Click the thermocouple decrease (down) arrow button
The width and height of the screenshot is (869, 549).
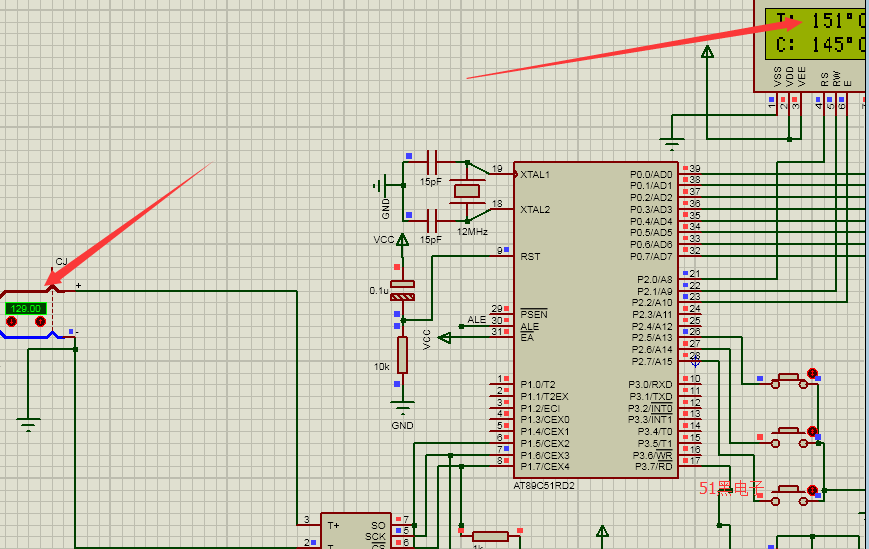click(12, 322)
